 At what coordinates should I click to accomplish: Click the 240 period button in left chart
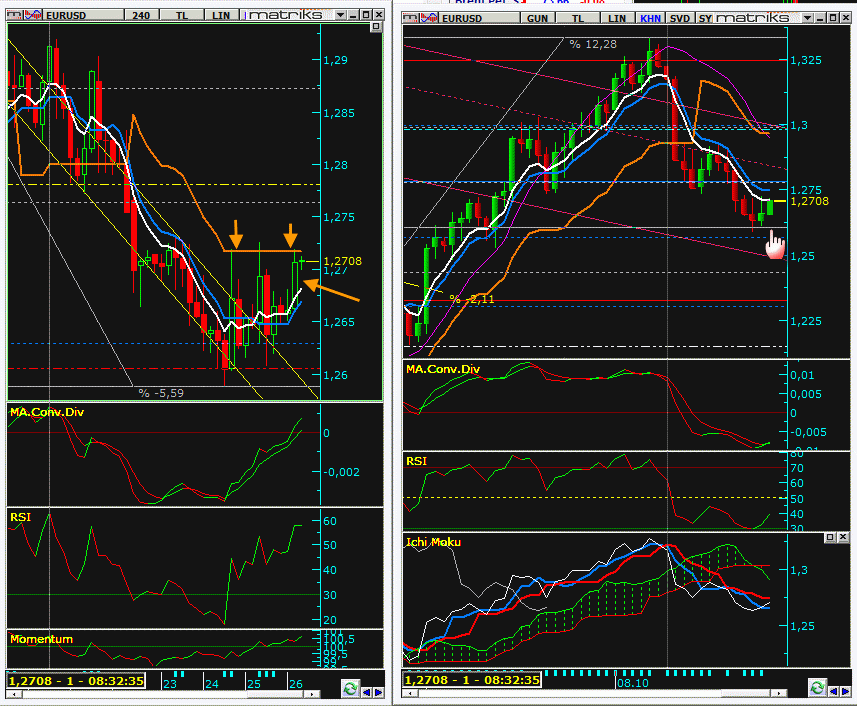click(142, 16)
